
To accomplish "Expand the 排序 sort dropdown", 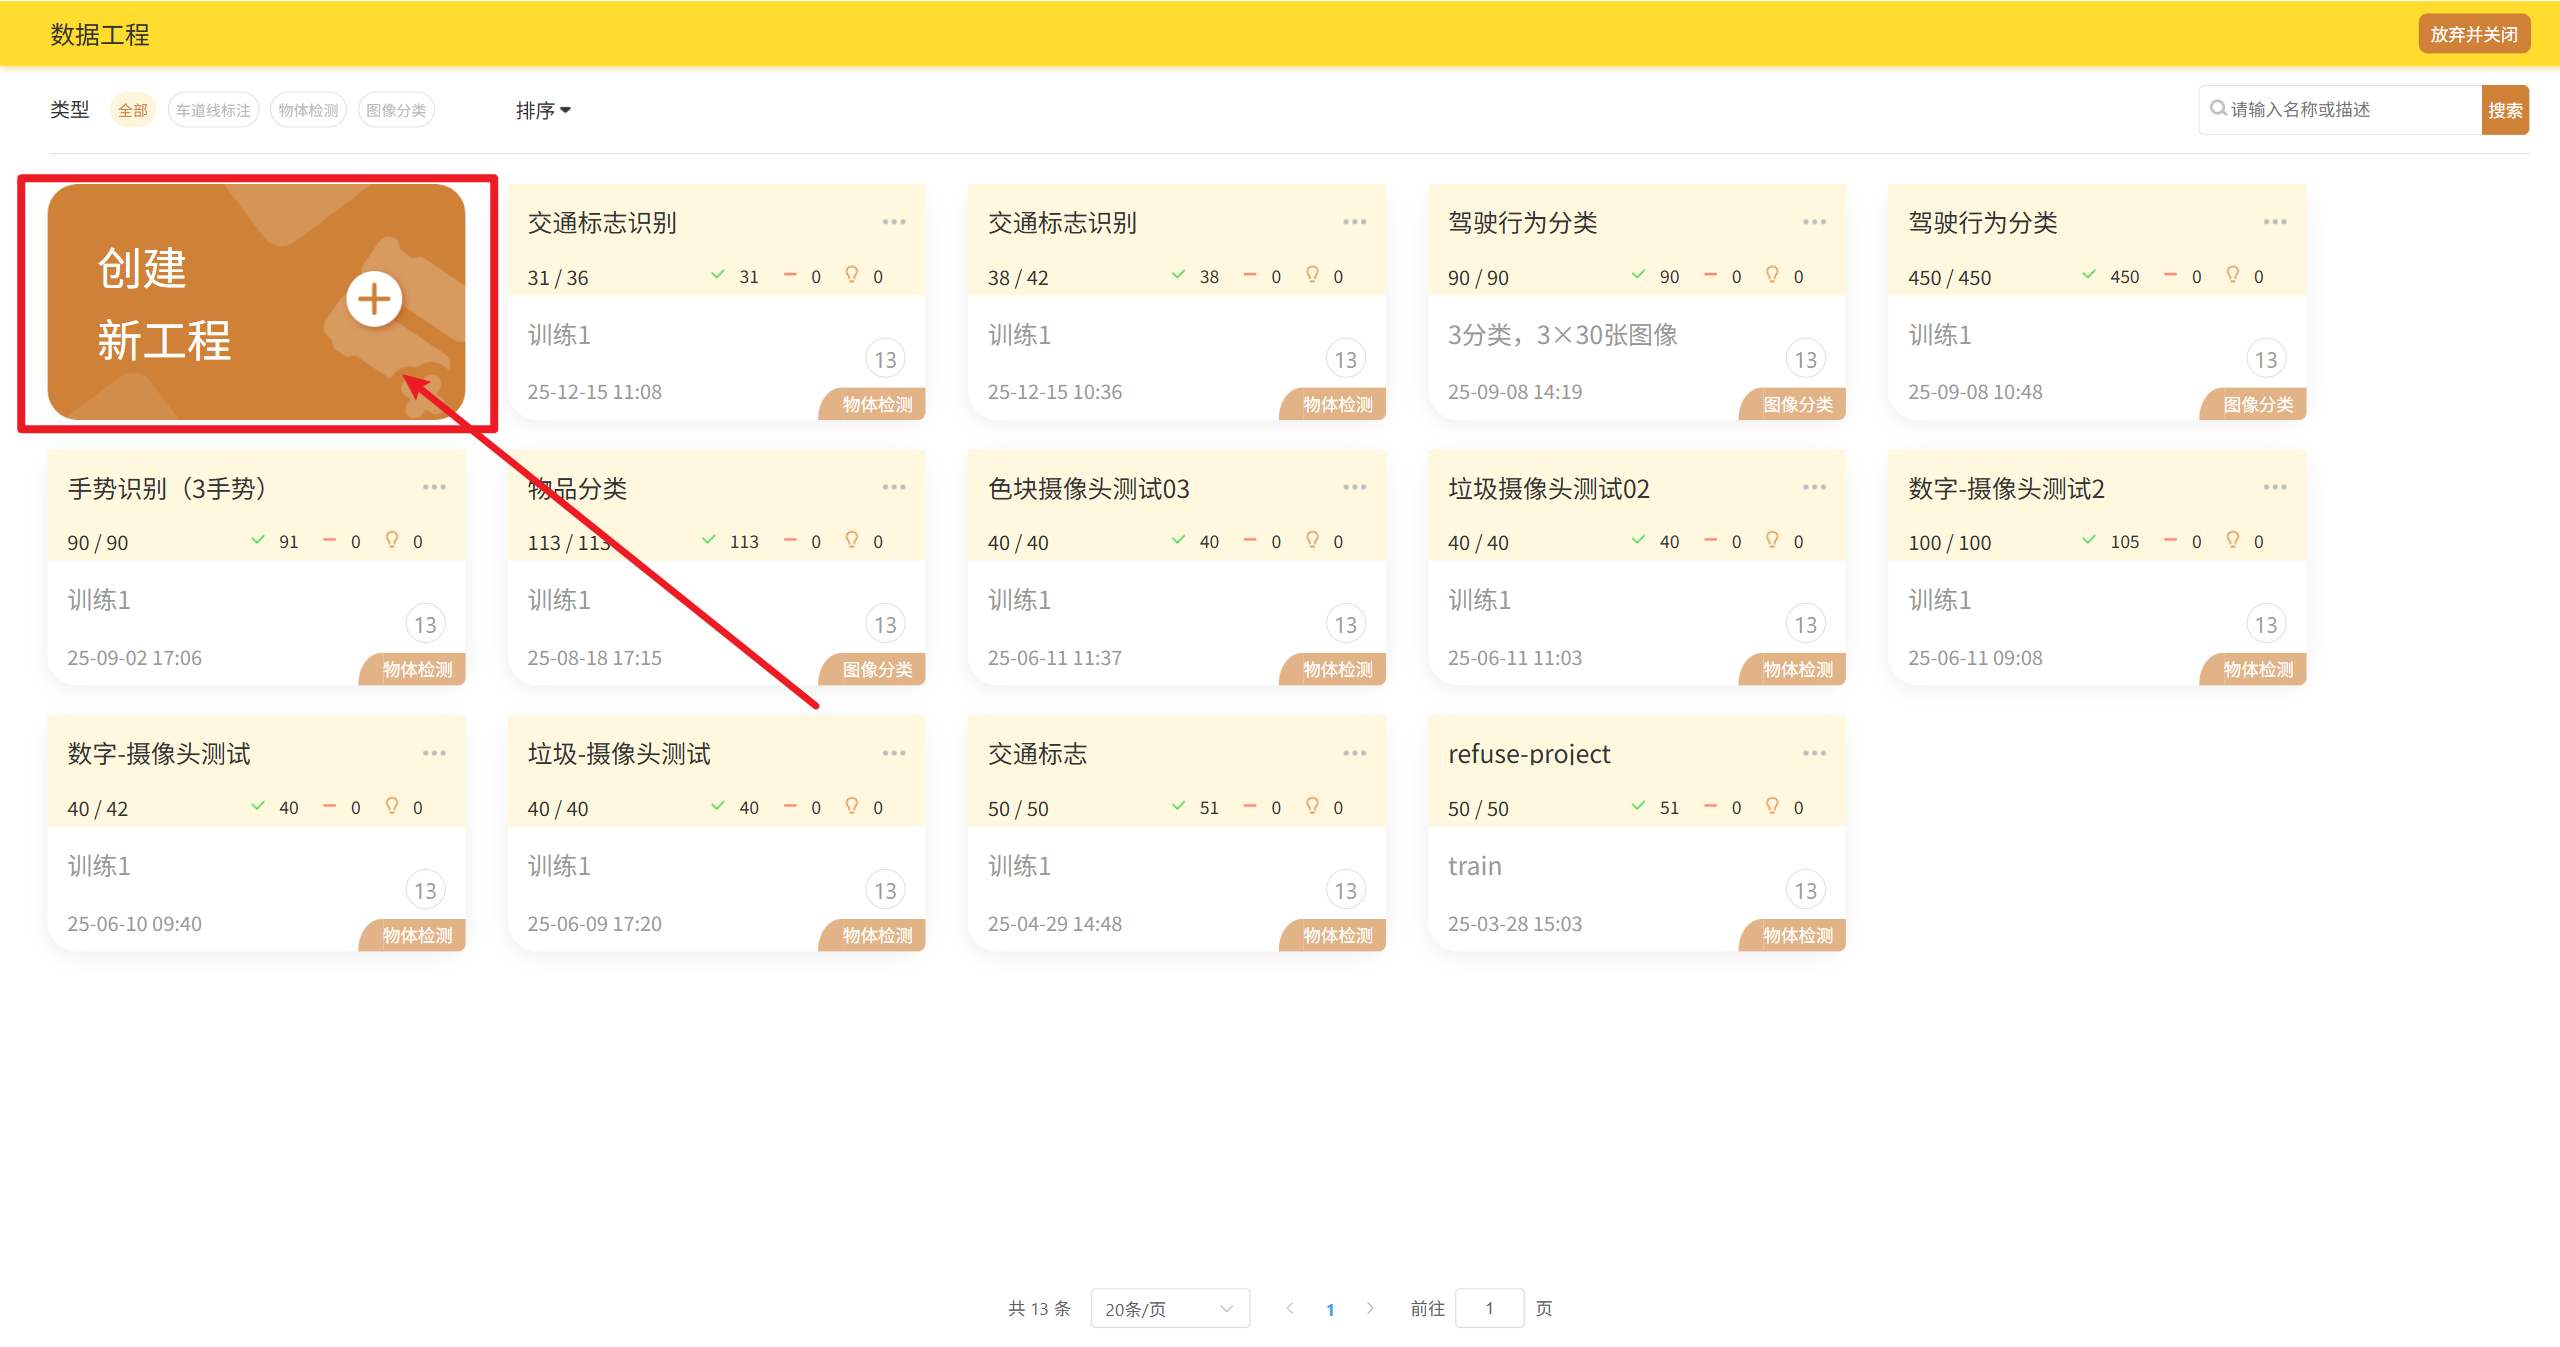I will pyautogui.click(x=543, y=110).
